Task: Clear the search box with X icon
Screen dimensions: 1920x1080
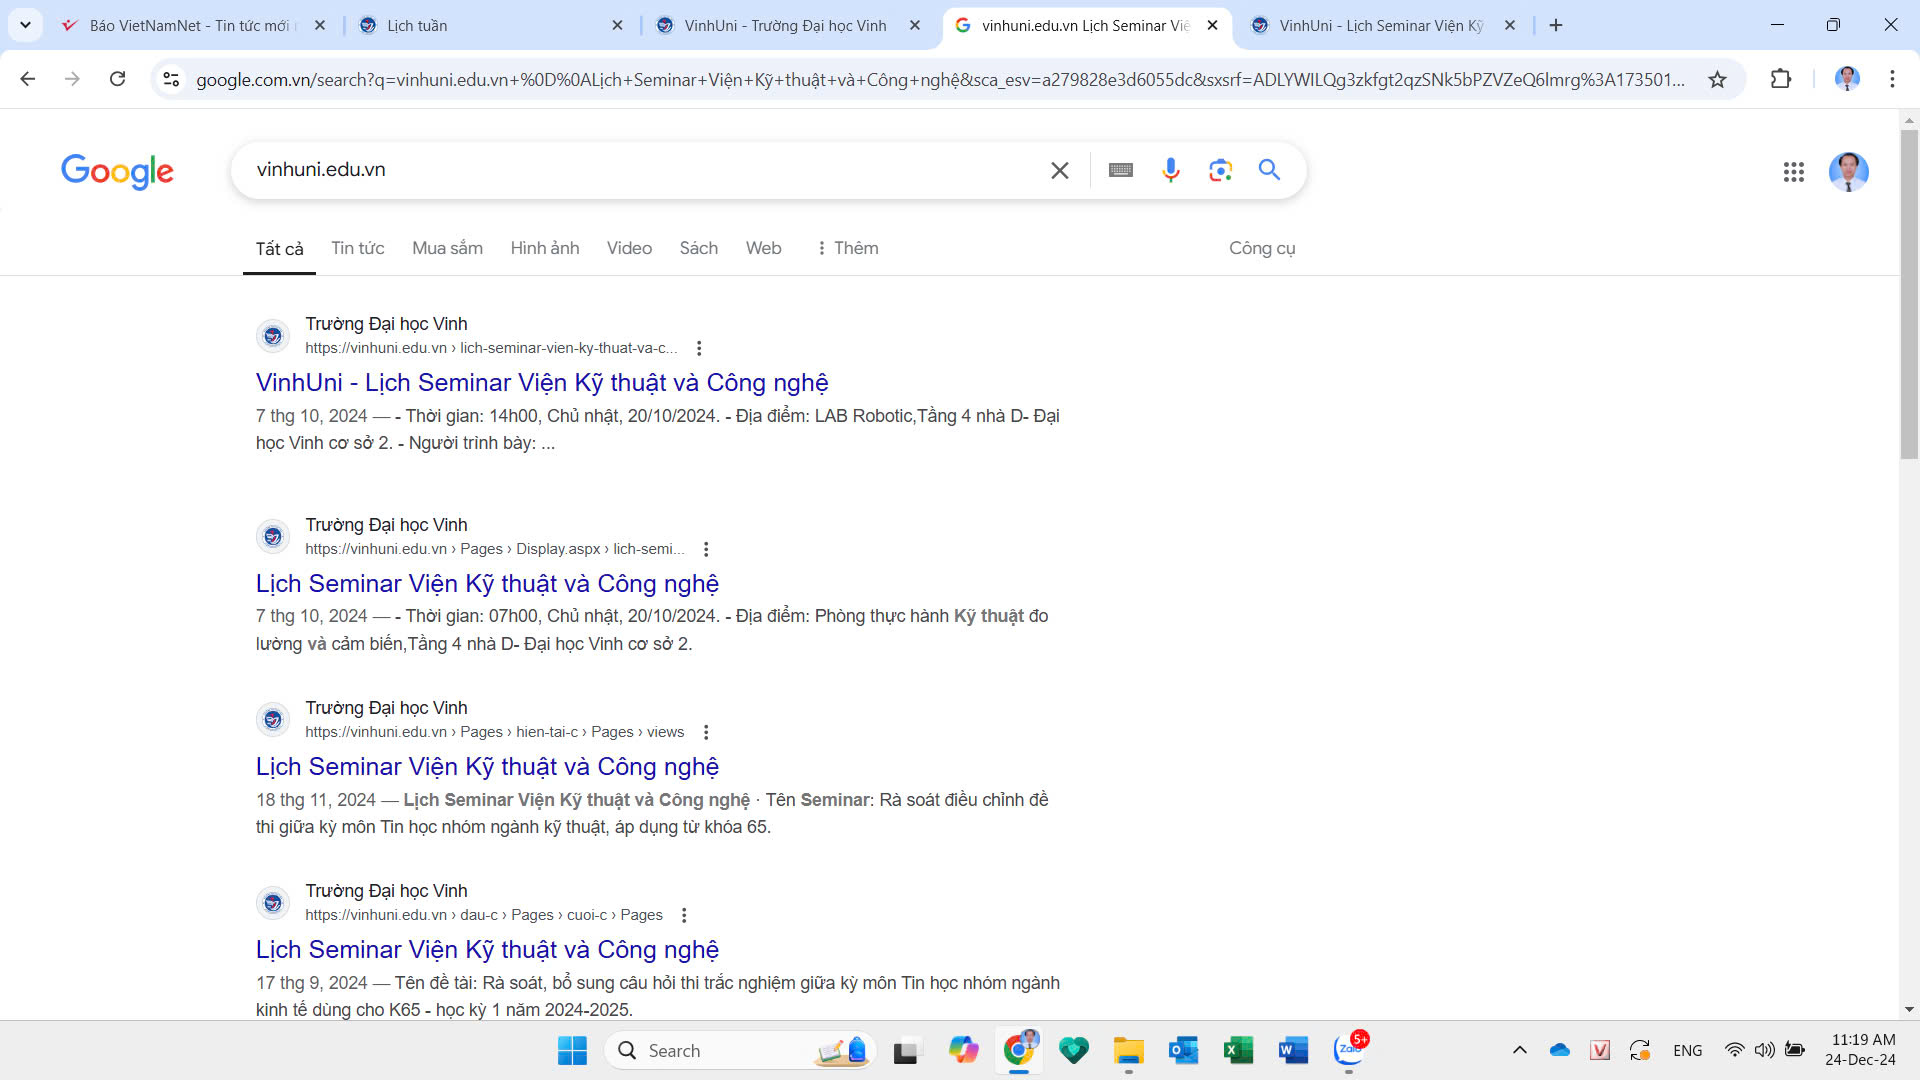Action: click(x=1060, y=171)
